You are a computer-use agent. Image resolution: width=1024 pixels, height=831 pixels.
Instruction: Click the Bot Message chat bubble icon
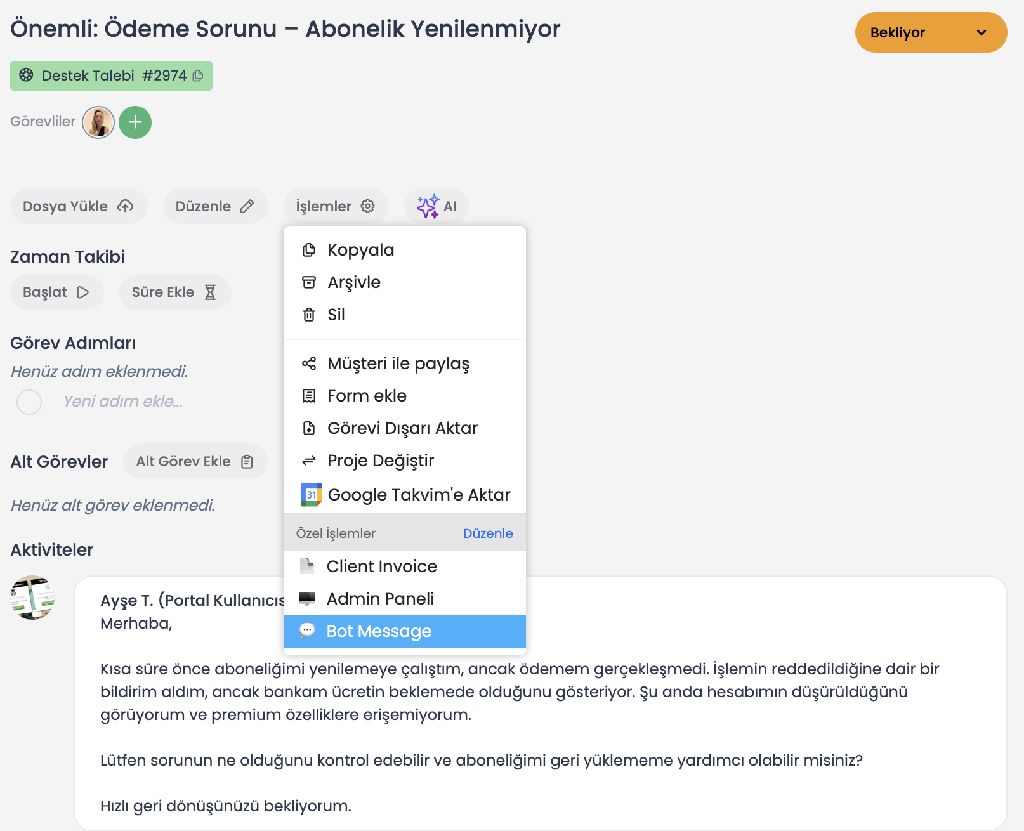point(308,631)
